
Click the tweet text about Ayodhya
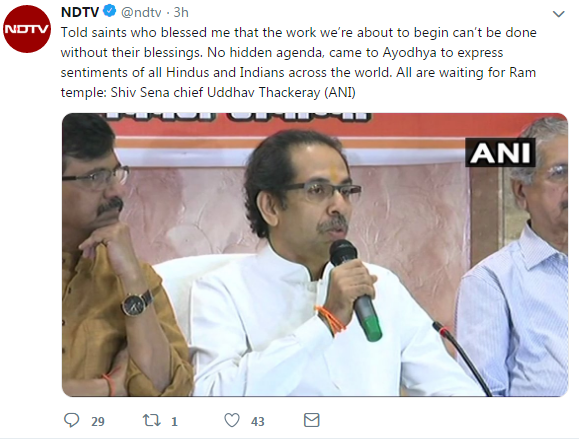pos(298,62)
